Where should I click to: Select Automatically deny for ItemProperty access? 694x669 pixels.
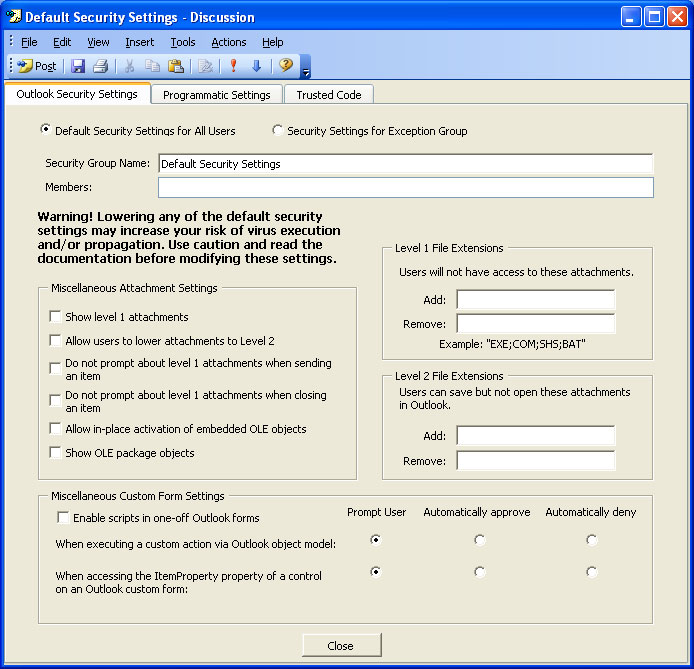point(591,572)
